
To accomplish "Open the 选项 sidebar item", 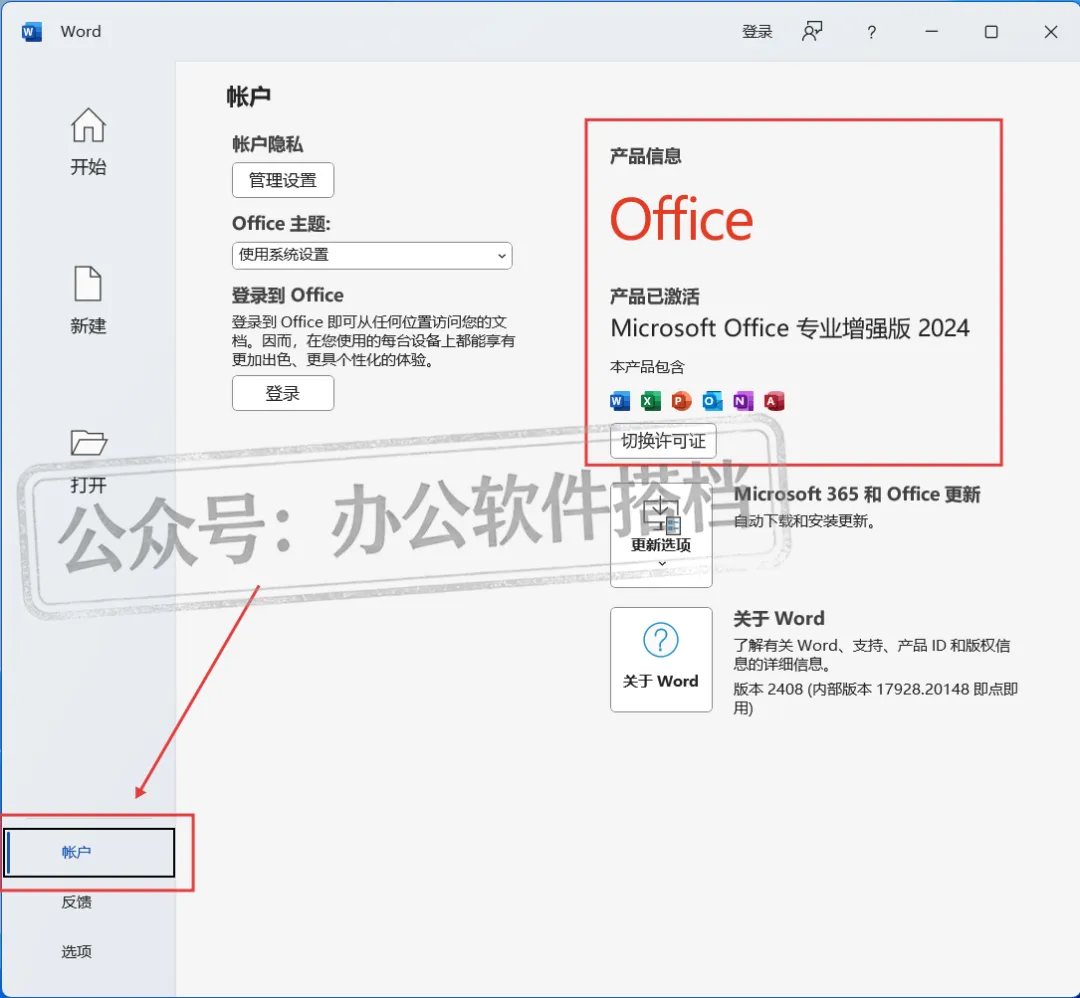I will point(76,952).
